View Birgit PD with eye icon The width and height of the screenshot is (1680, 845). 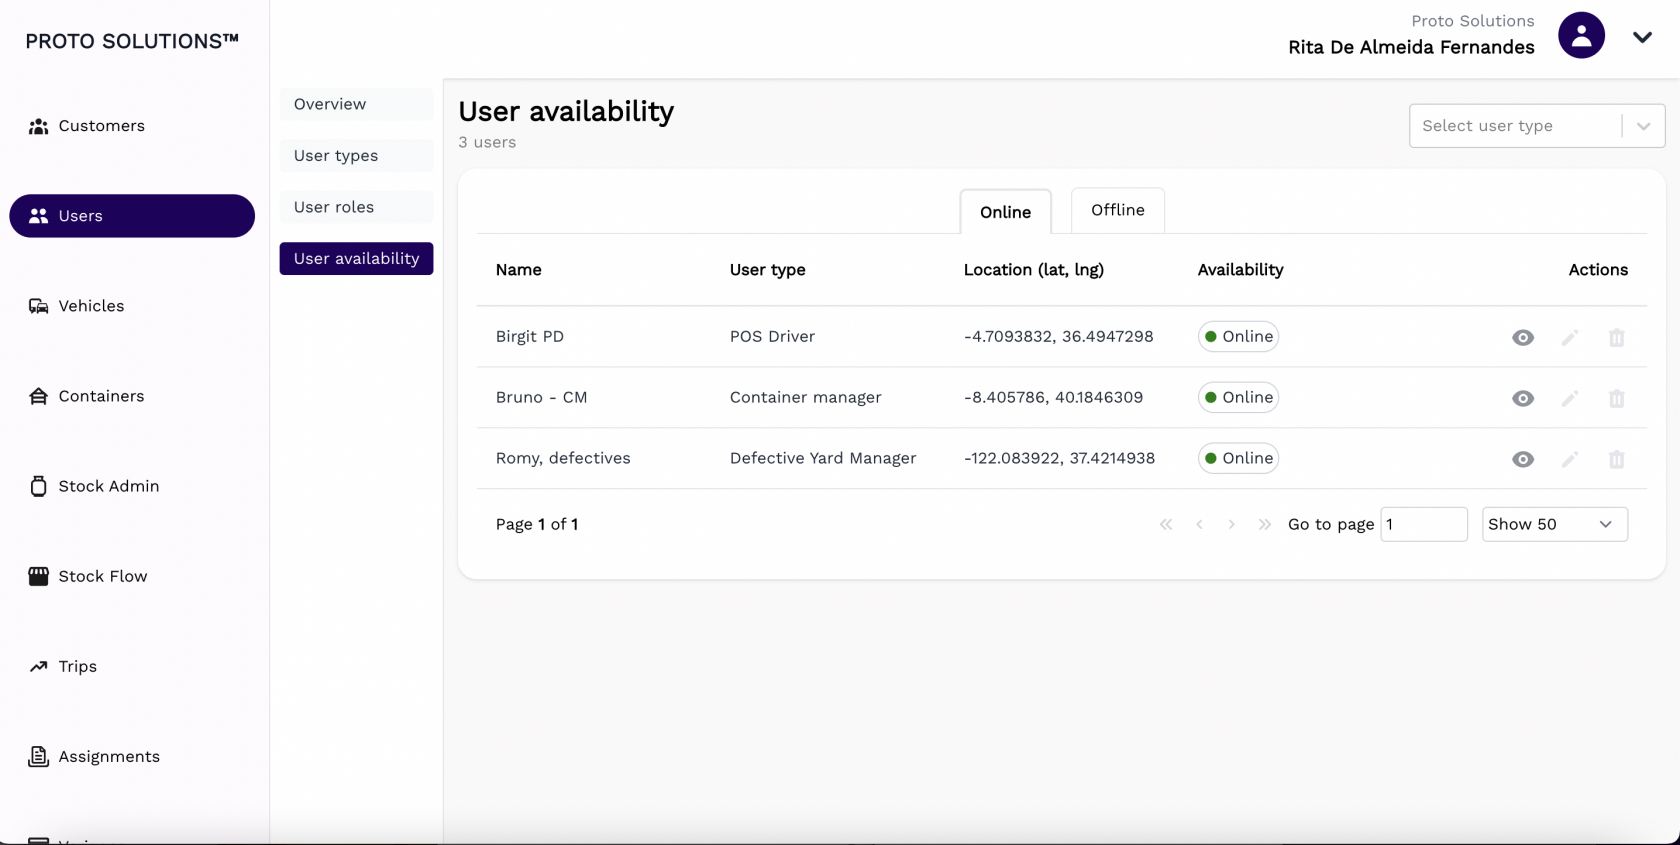pyautogui.click(x=1523, y=337)
